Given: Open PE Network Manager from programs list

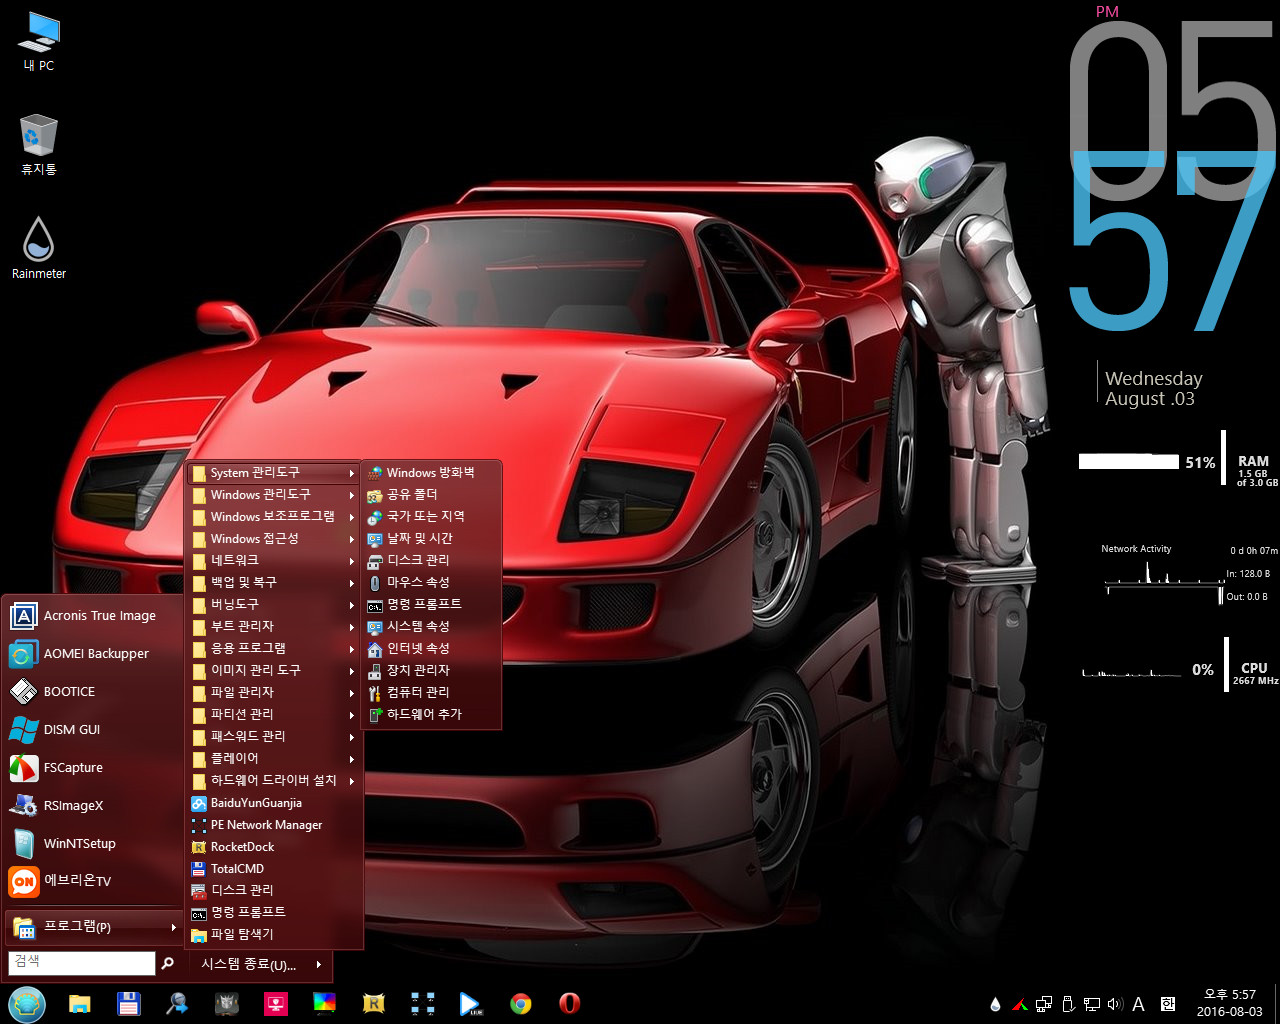Looking at the screenshot, I should [274, 825].
